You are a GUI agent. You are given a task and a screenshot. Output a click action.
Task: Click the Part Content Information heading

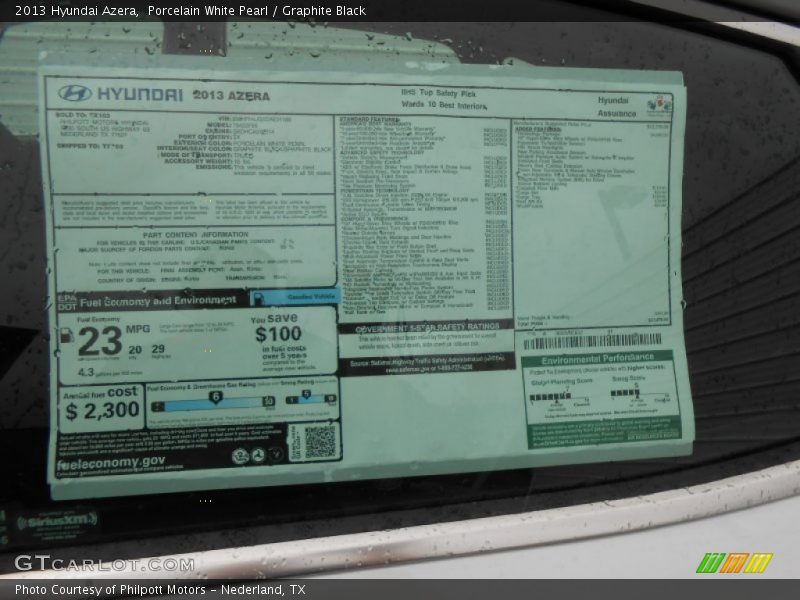pos(195,235)
